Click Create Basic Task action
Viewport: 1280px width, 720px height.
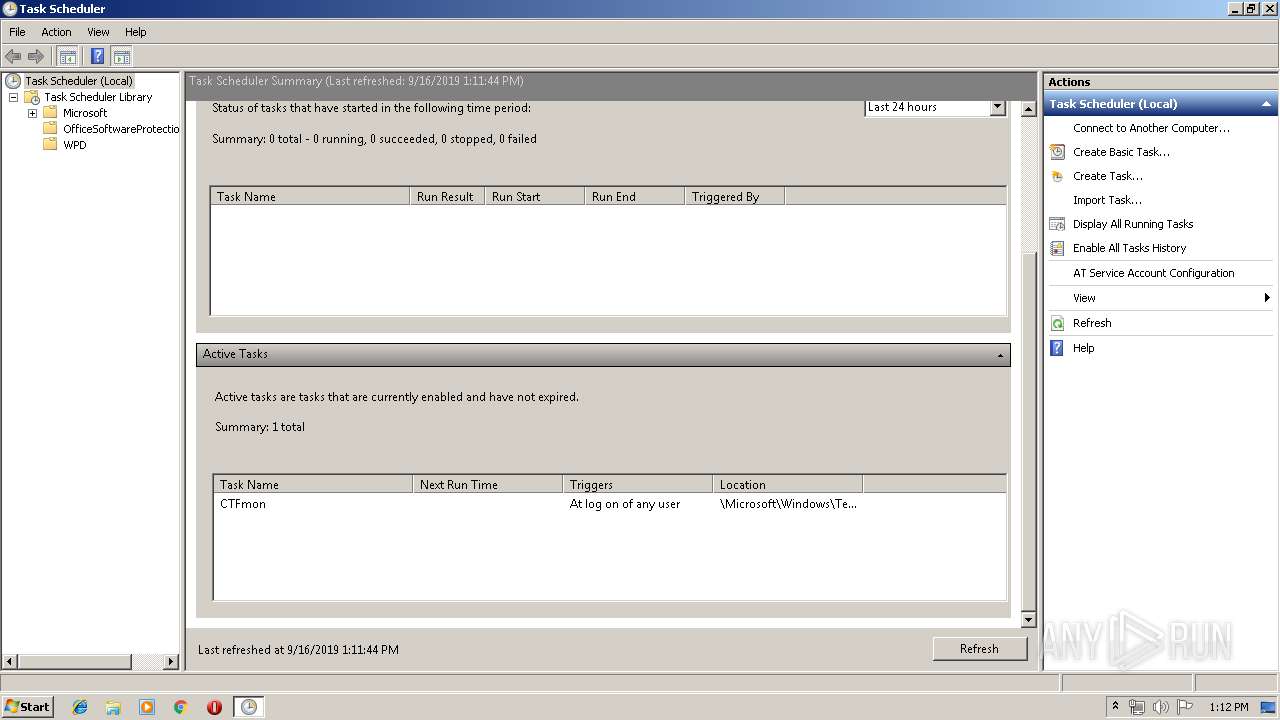coord(1121,152)
